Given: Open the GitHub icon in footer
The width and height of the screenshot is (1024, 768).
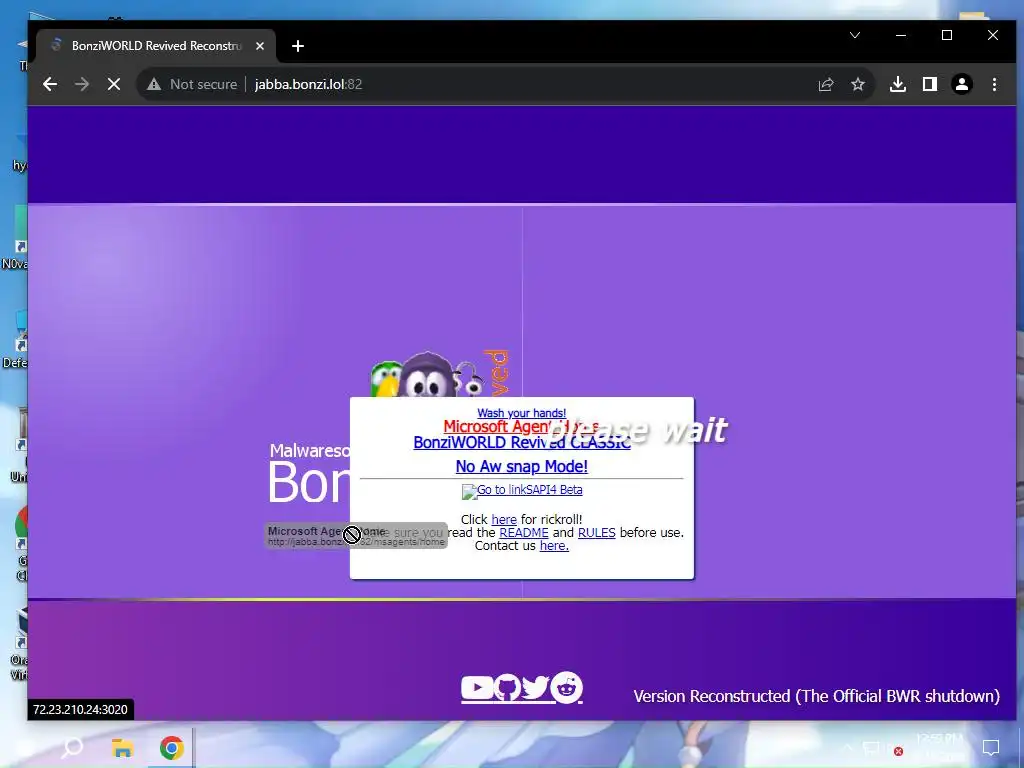Looking at the screenshot, I should pos(507,688).
